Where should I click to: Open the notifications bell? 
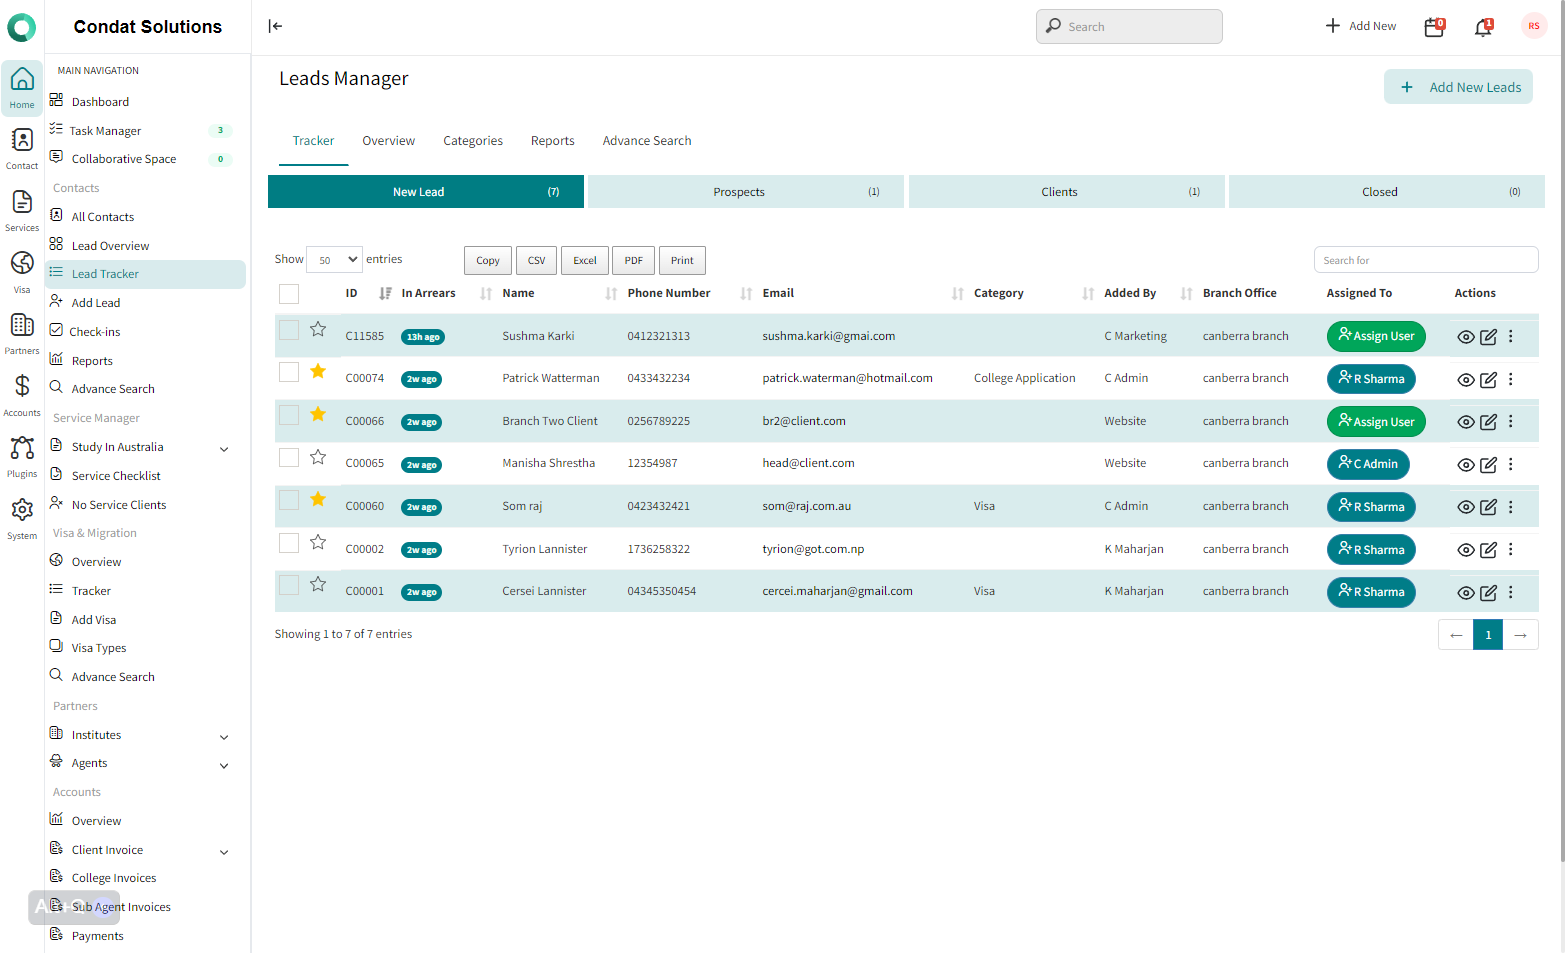tap(1484, 27)
